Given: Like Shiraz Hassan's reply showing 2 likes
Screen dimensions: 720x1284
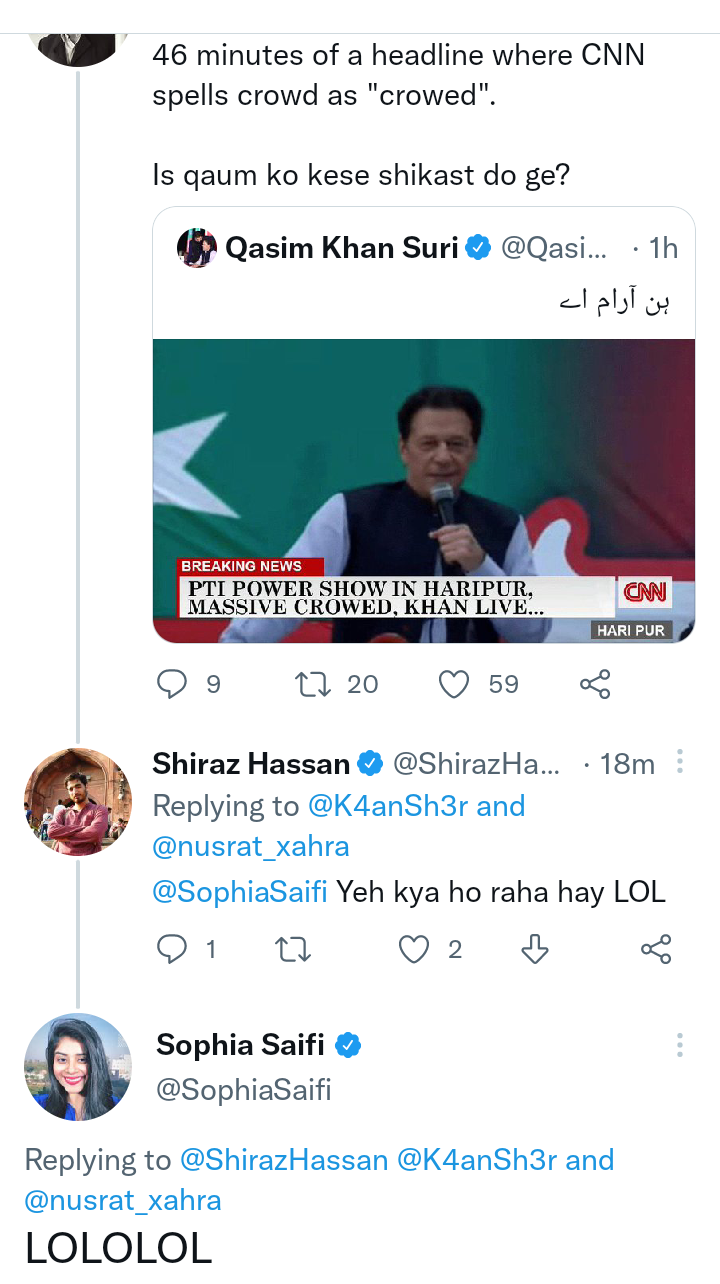Looking at the screenshot, I should tap(413, 949).
